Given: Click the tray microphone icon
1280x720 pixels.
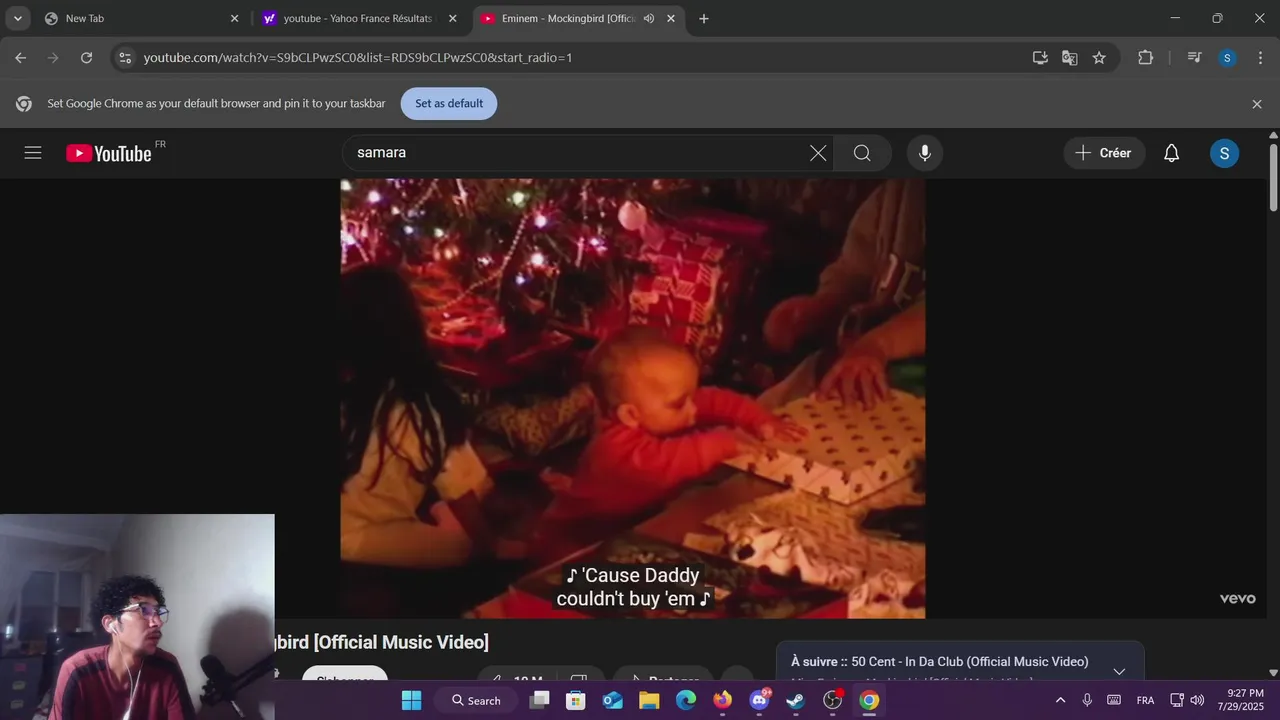Looking at the screenshot, I should [1087, 700].
